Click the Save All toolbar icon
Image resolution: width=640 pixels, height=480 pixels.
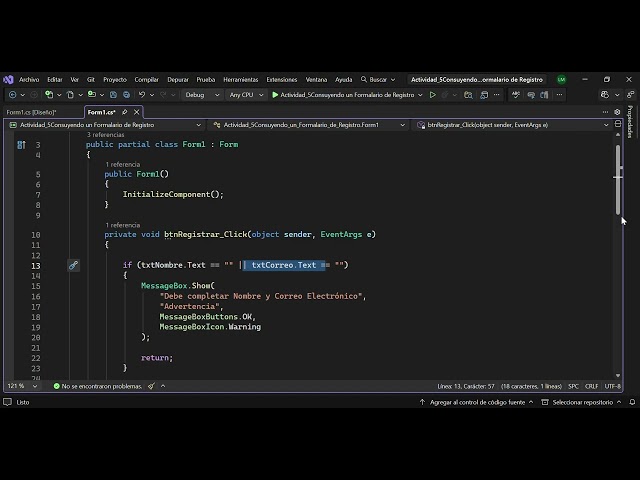127,95
